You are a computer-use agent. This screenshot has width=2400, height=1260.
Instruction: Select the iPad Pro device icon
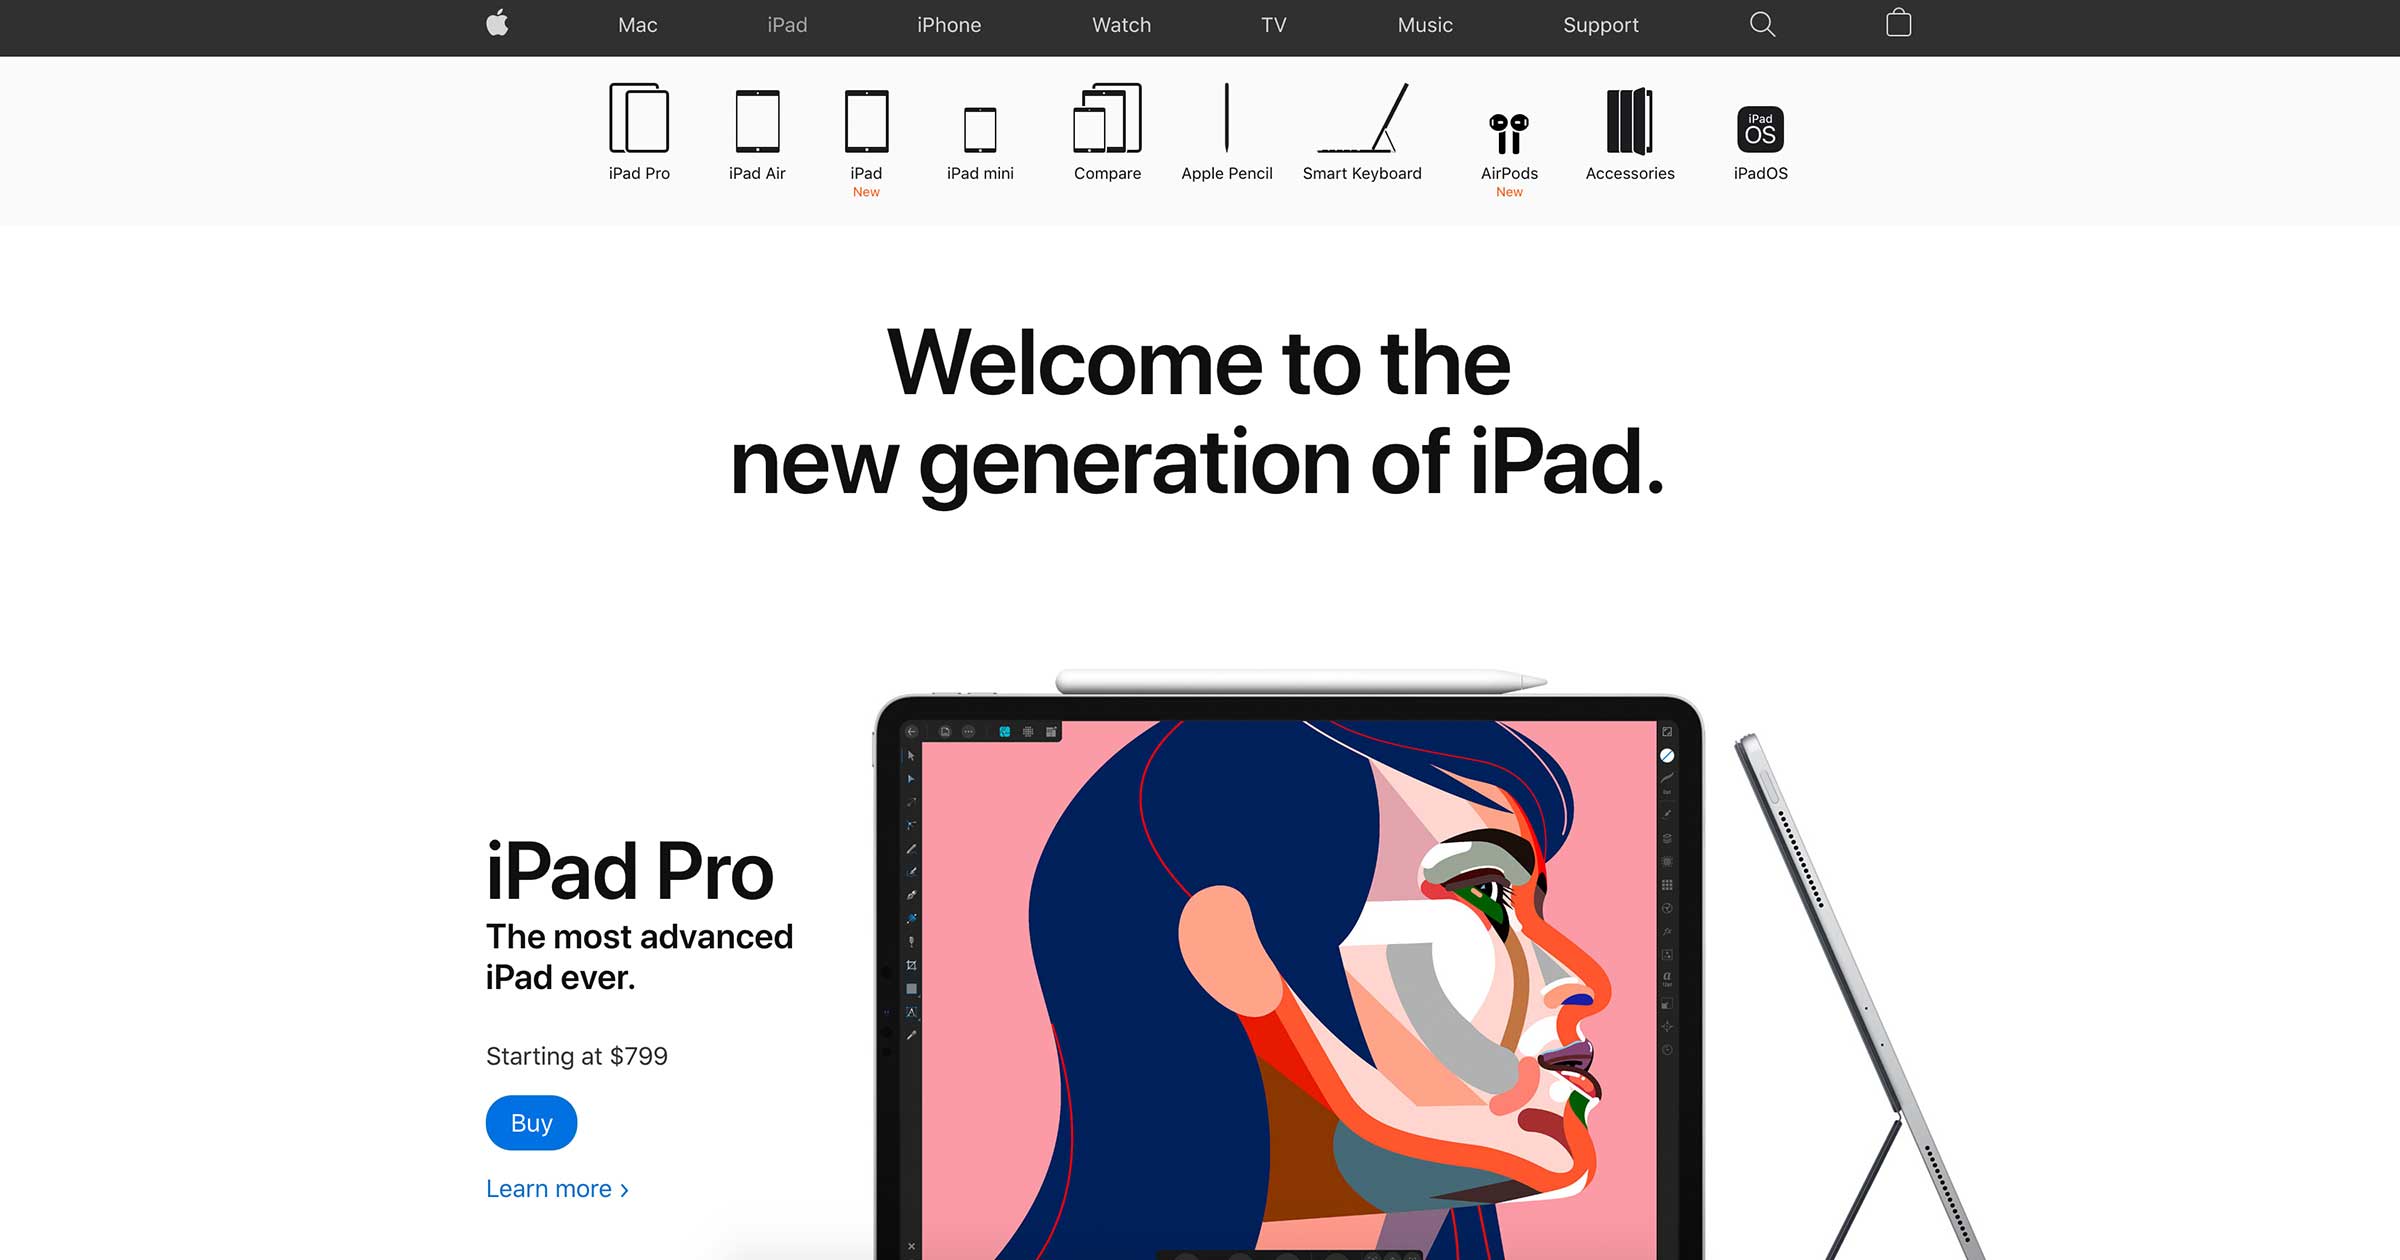tap(639, 118)
